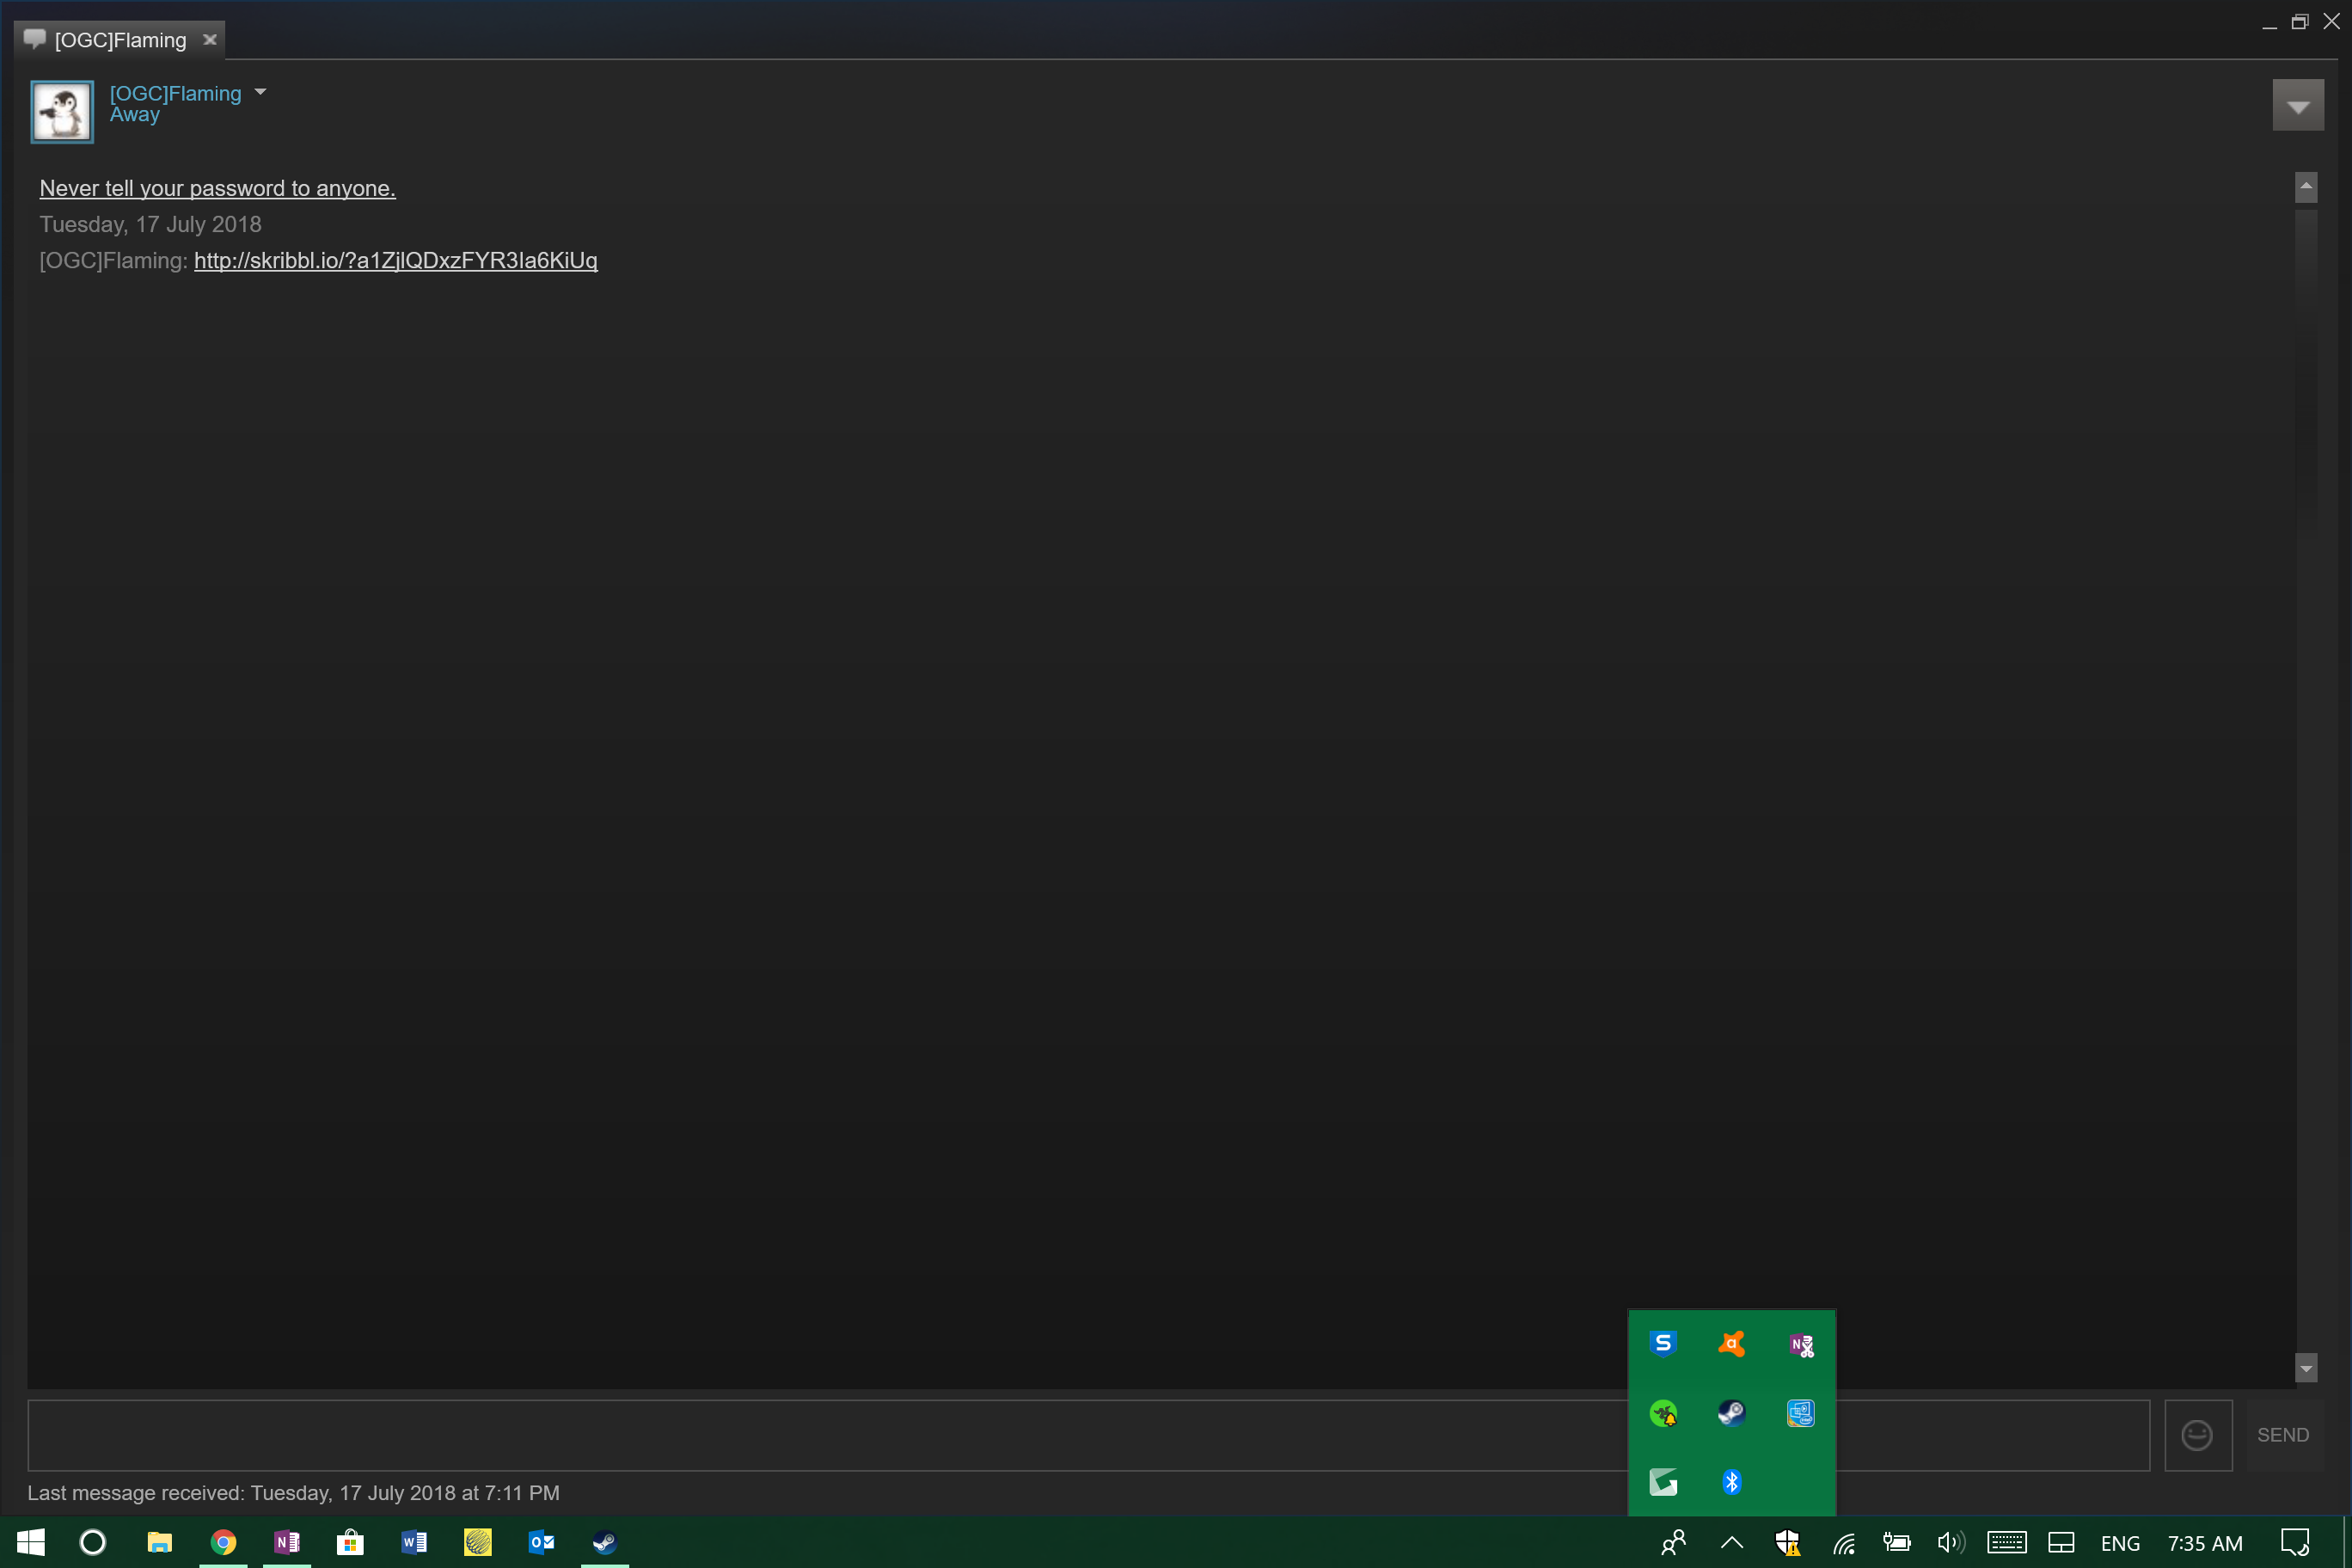Open the chat options dropdown at top right
Screen dimensions: 2352x1568
[2297, 105]
